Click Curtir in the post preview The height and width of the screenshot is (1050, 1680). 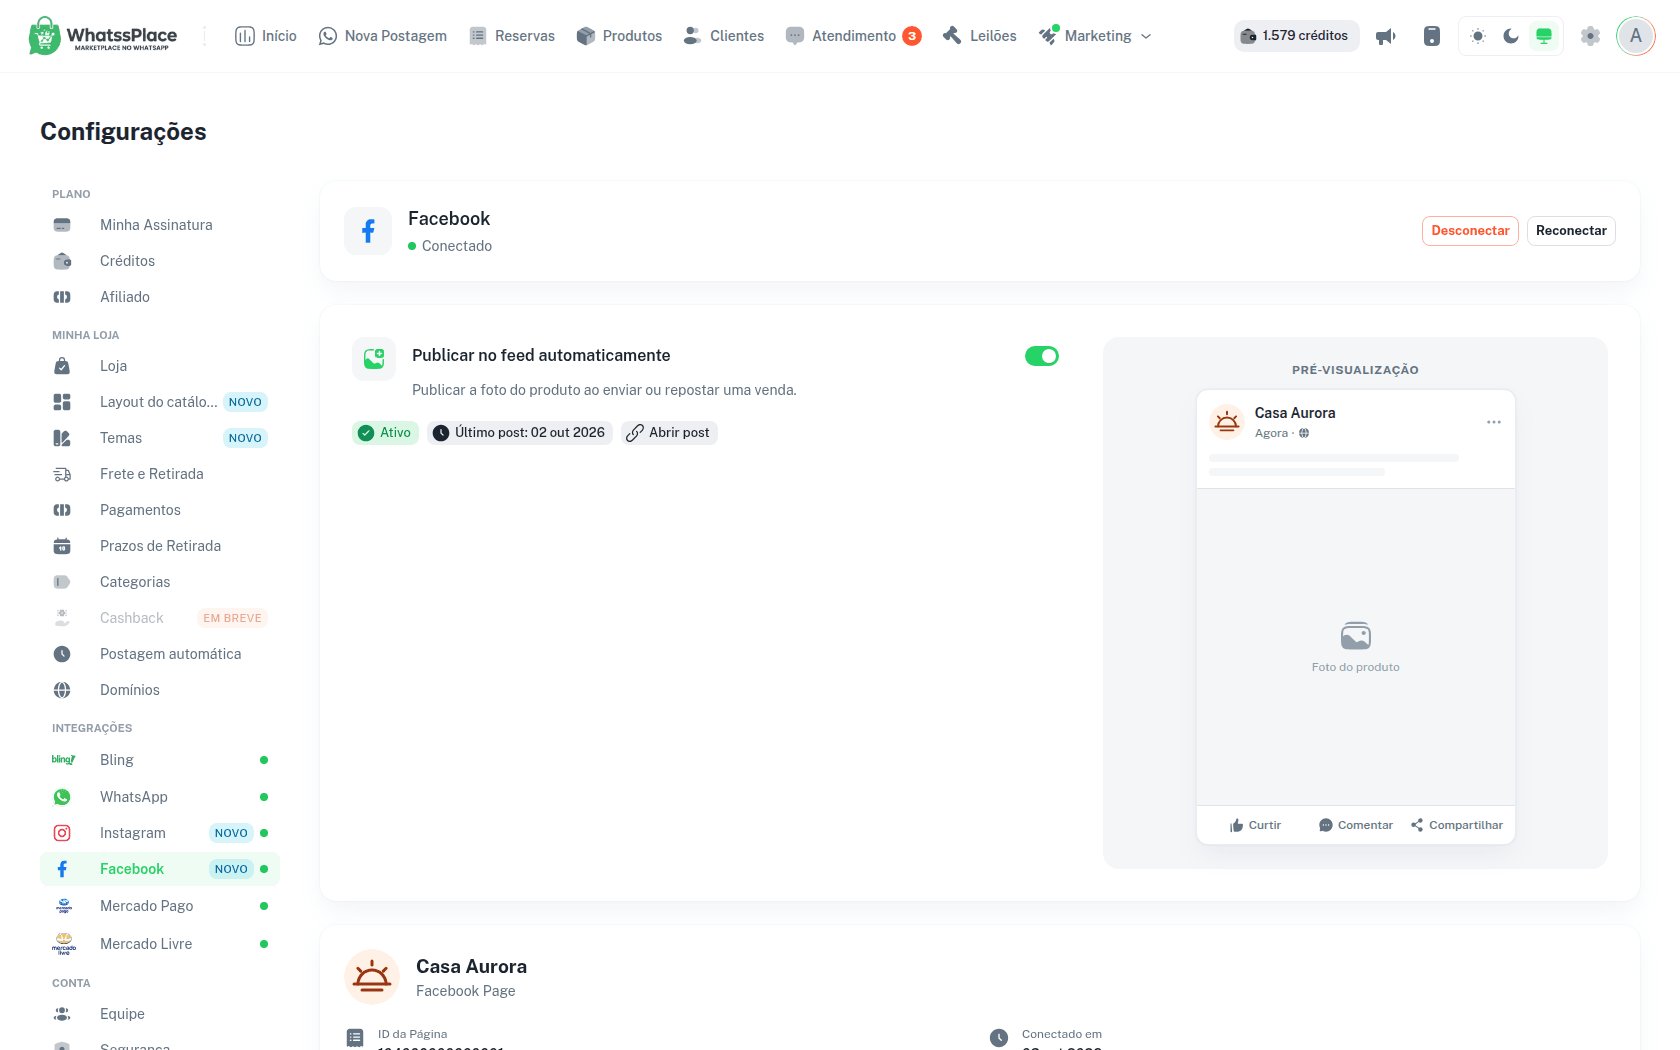pos(1256,825)
